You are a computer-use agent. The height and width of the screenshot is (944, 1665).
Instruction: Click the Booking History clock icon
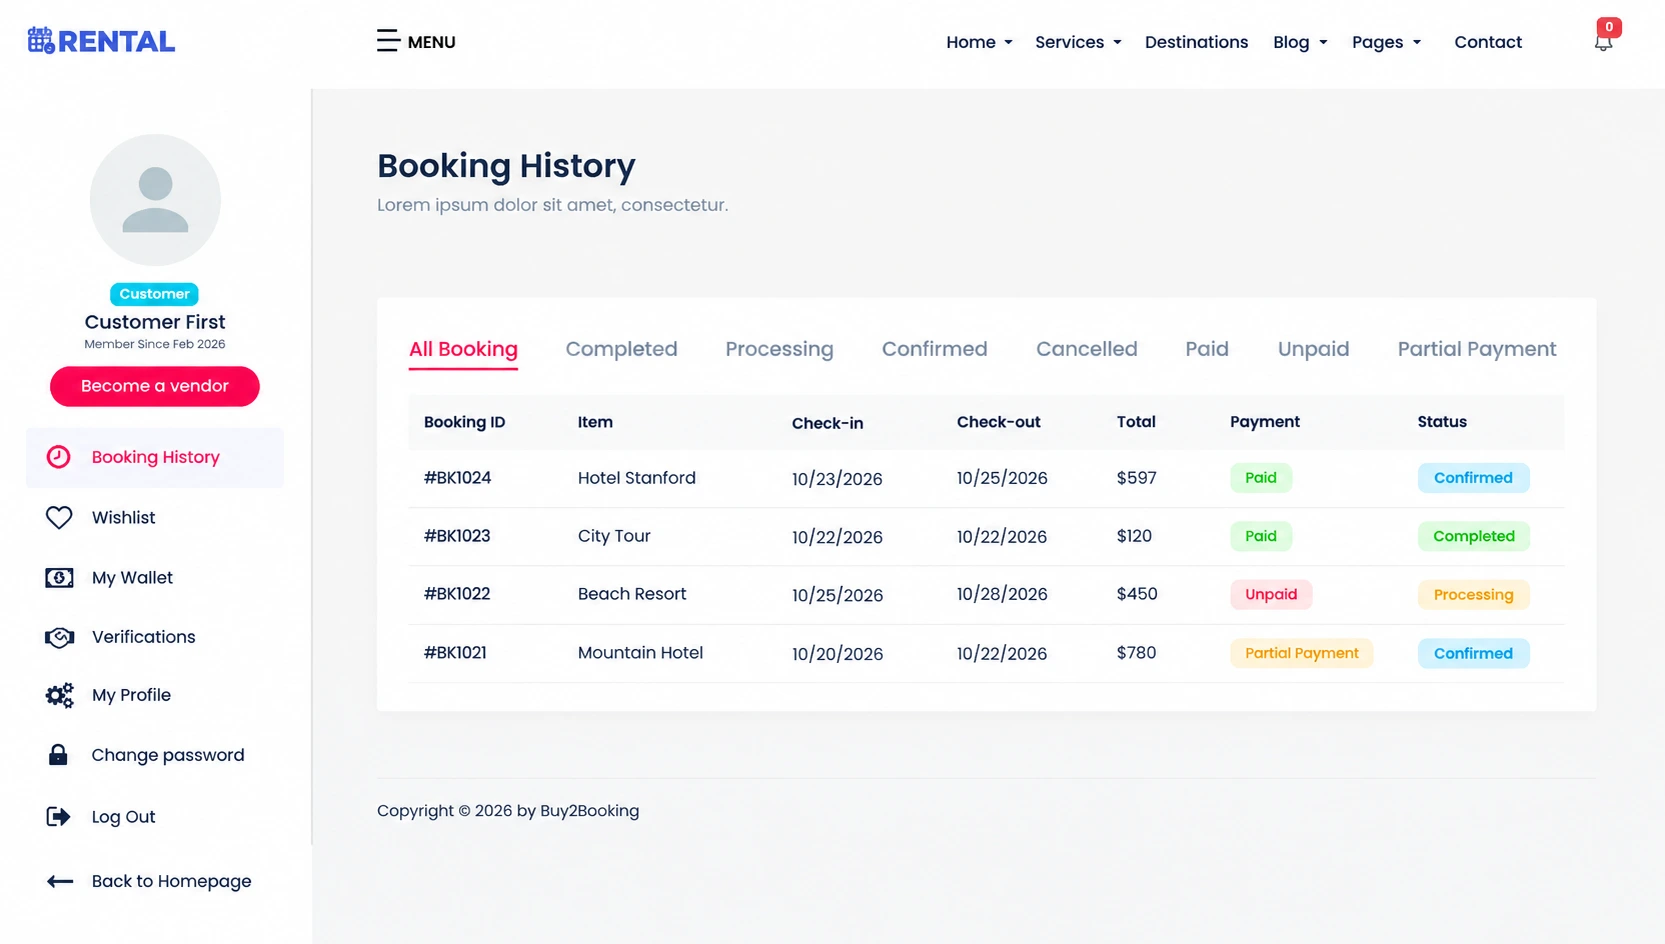point(59,457)
